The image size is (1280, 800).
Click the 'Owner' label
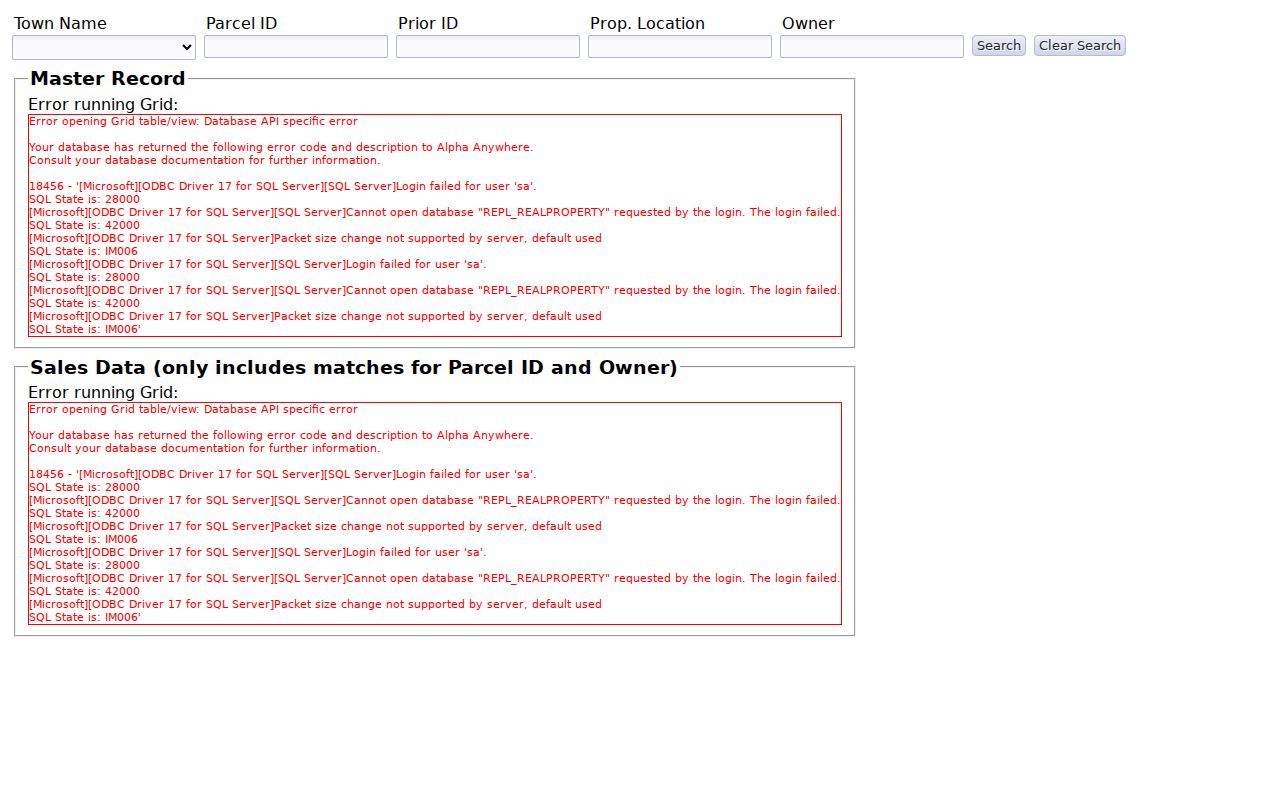click(x=808, y=23)
